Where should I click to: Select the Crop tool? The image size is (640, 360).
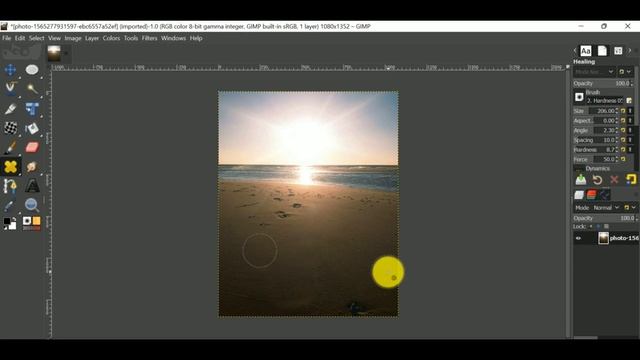pyautogui.click(x=10, y=109)
